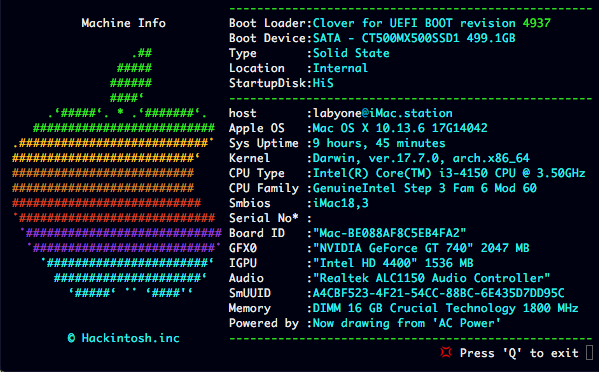Select the StartupDisk value HiS
The width and height of the screenshot is (599, 372).
pos(323,83)
